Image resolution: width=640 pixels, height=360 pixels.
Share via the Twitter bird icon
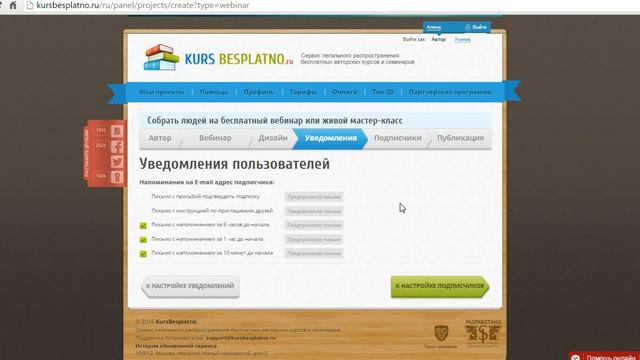tap(117, 162)
